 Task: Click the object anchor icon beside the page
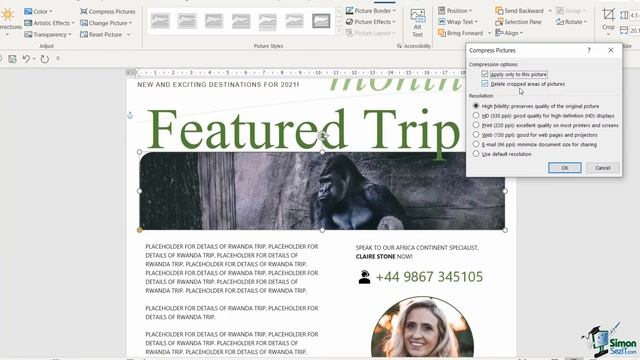(x=130, y=116)
